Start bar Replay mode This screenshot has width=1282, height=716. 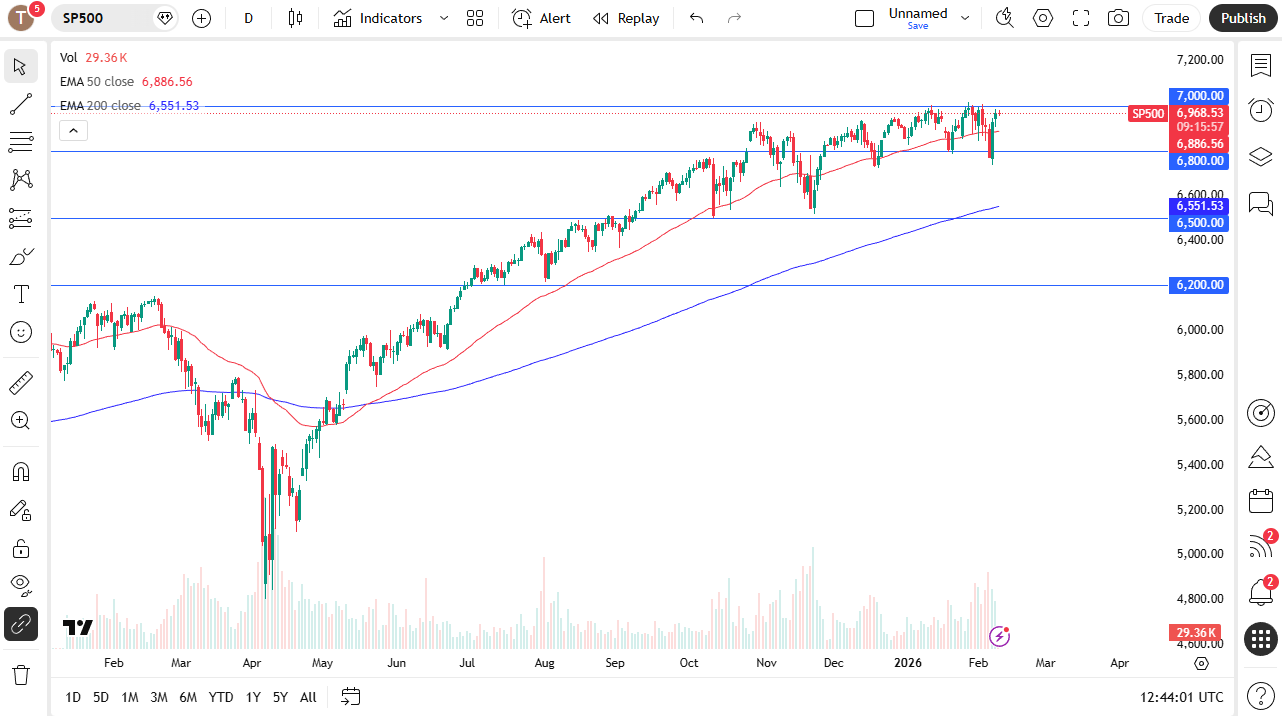click(626, 18)
